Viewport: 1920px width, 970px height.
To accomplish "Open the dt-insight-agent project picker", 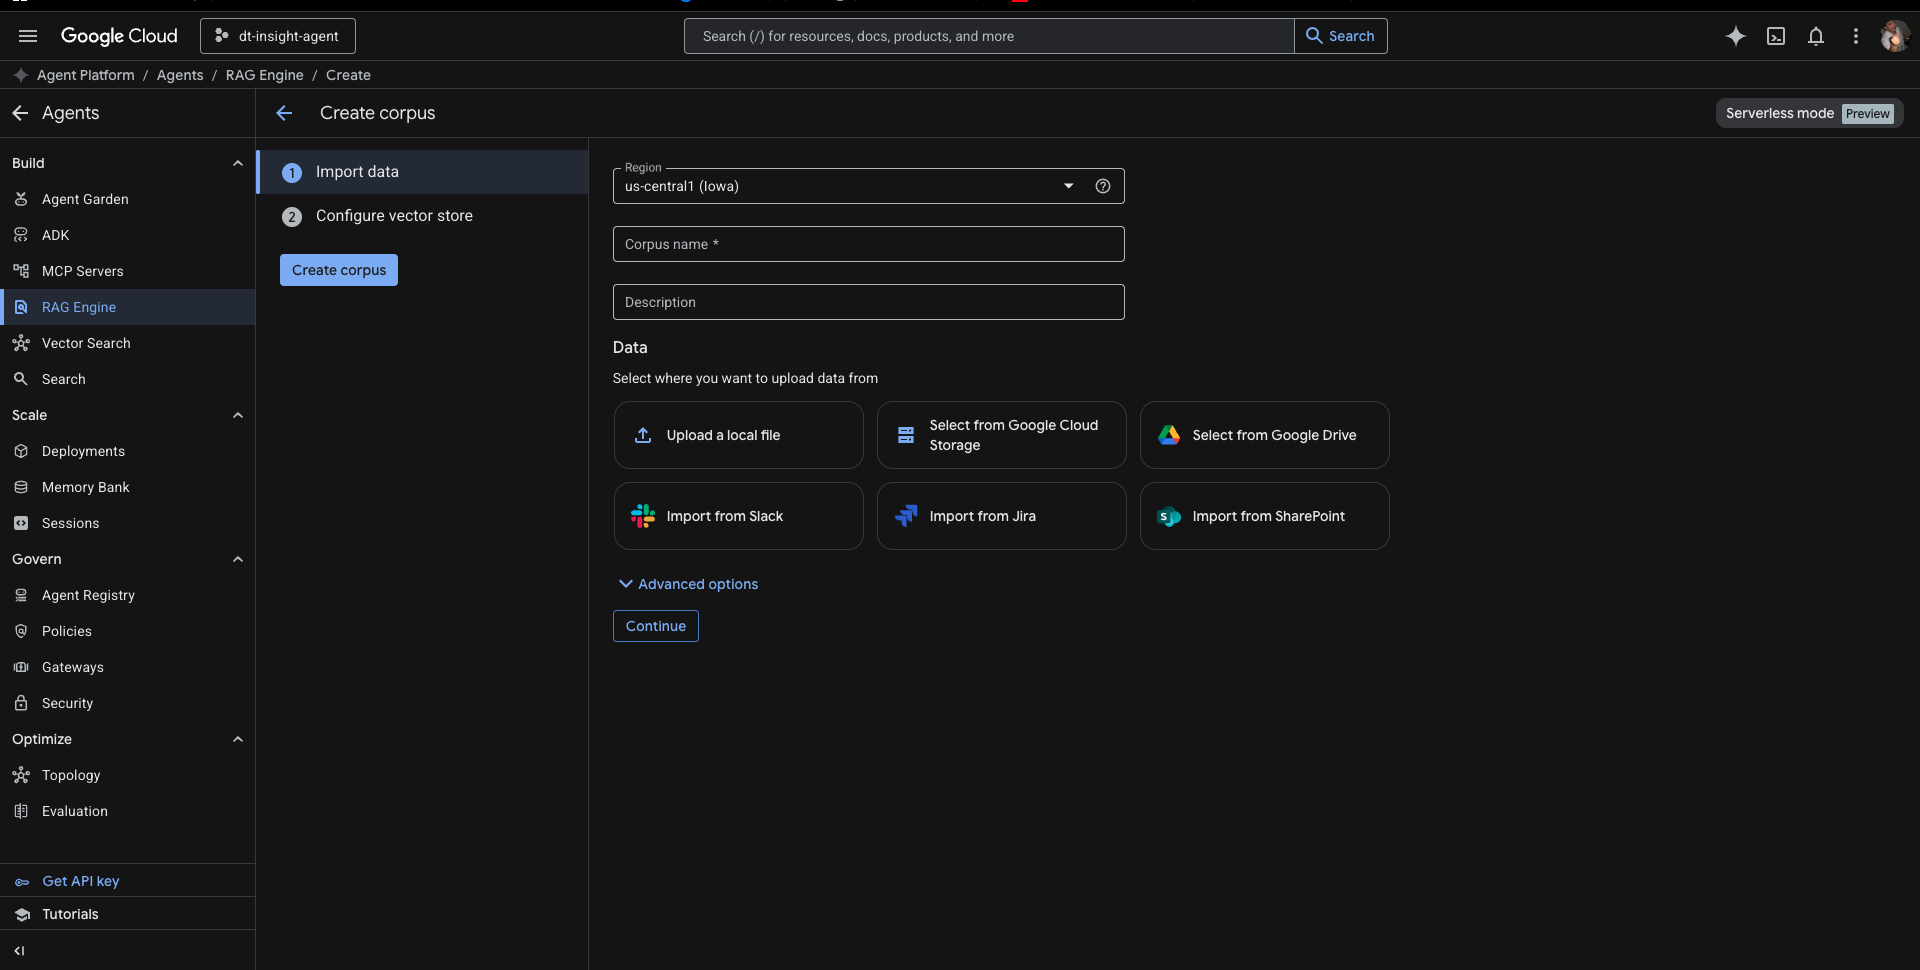I will (278, 36).
